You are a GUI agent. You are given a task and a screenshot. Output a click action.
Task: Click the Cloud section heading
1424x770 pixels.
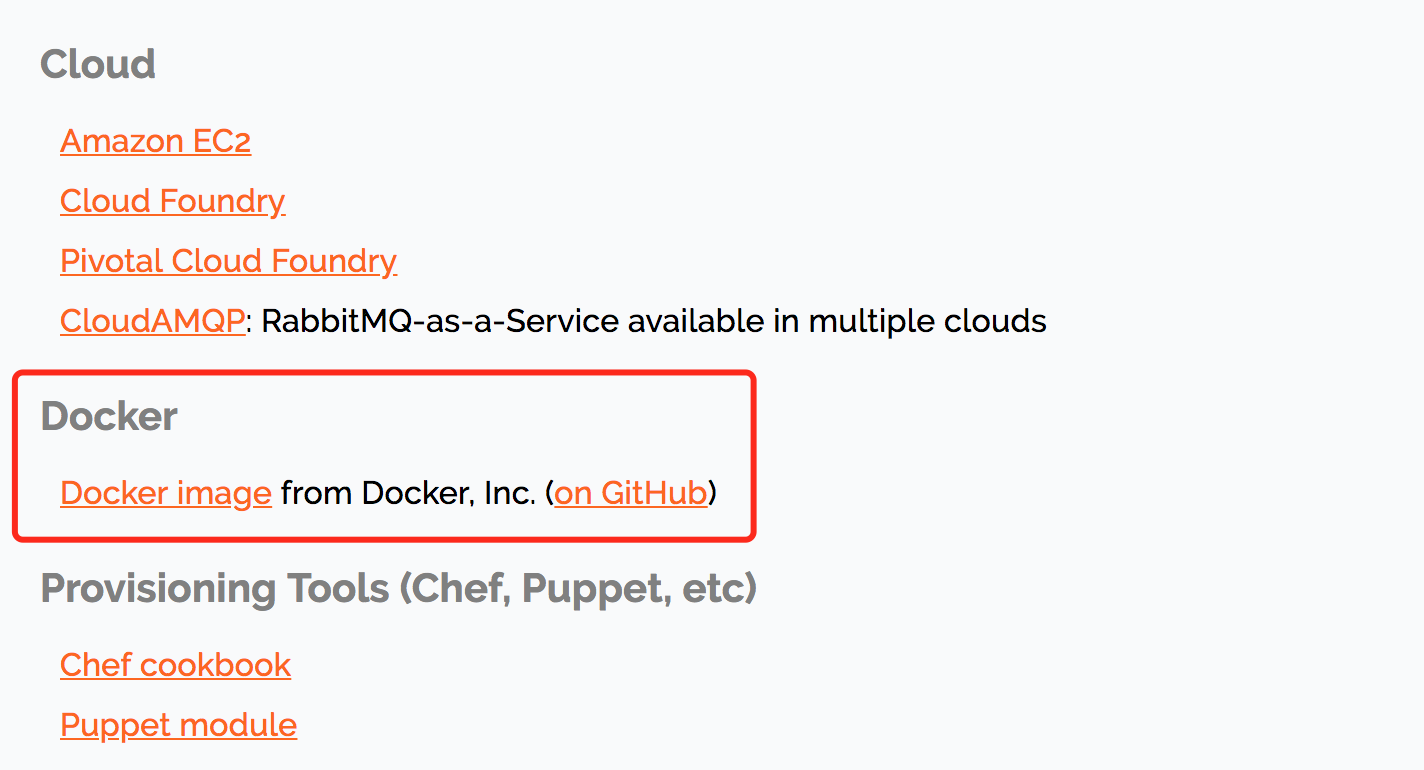98,64
